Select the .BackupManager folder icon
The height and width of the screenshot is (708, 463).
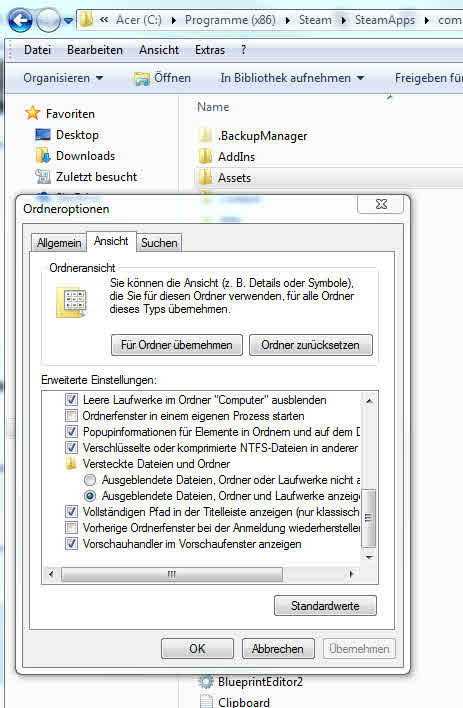pos(205,135)
